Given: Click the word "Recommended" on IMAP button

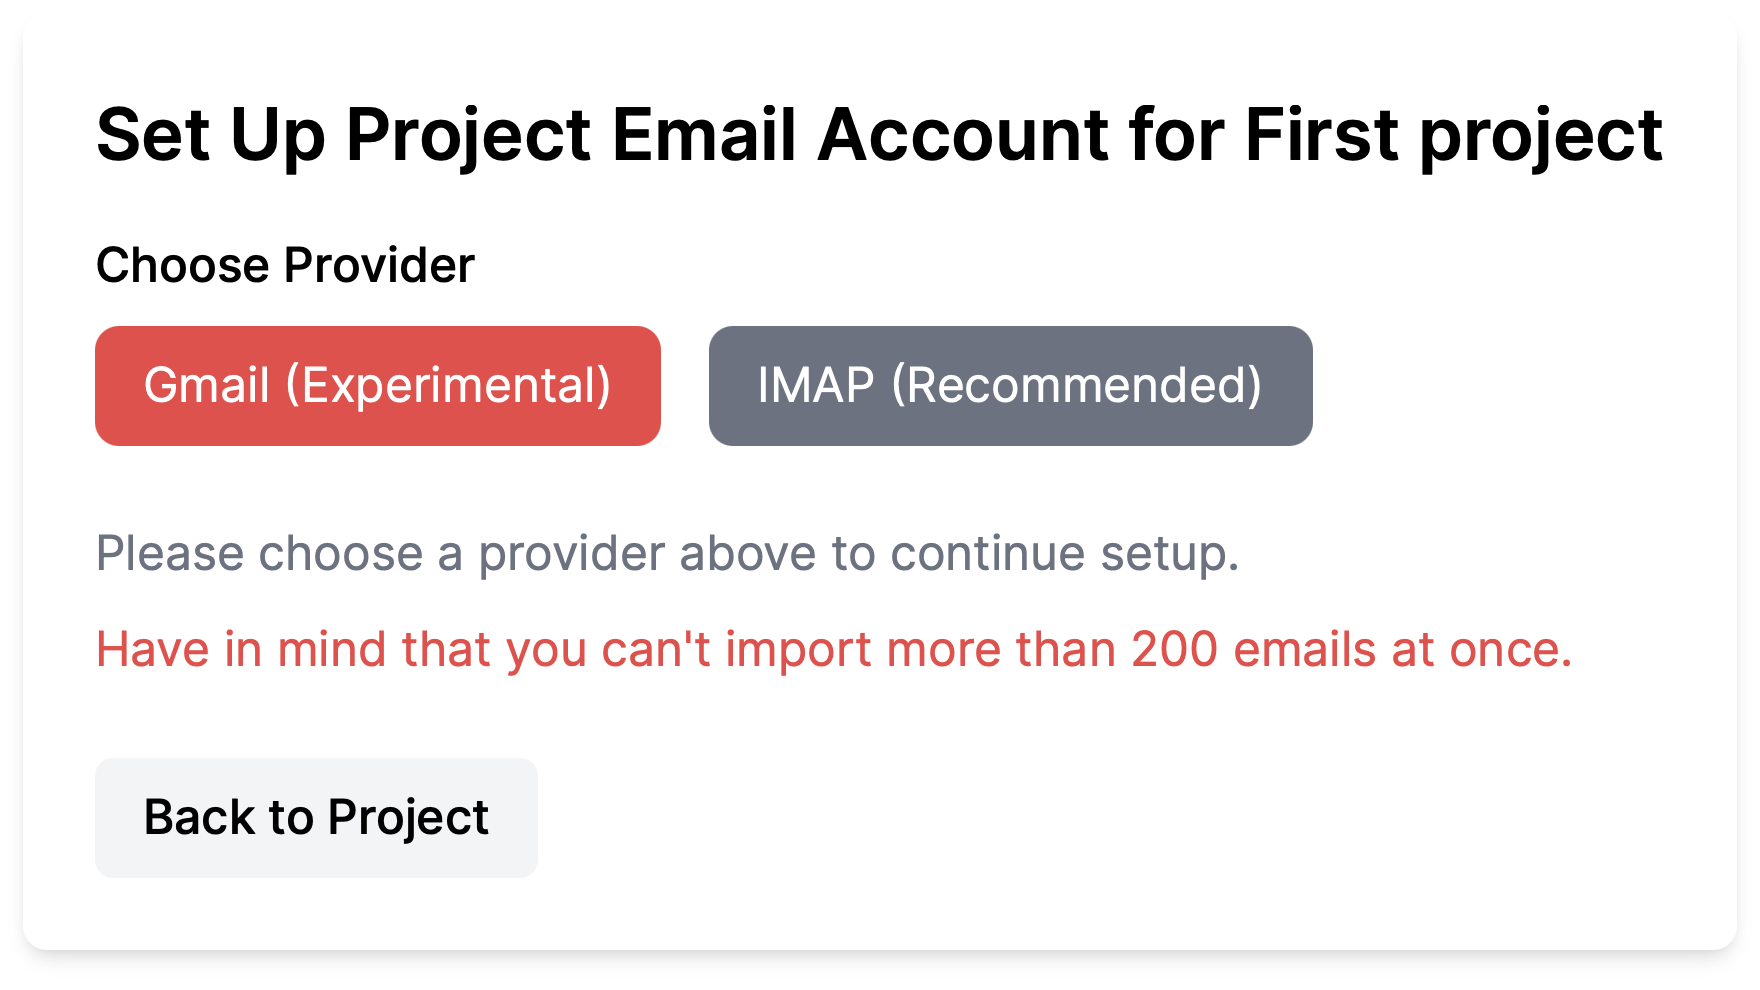Looking at the screenshot, I should (1077, 386).
